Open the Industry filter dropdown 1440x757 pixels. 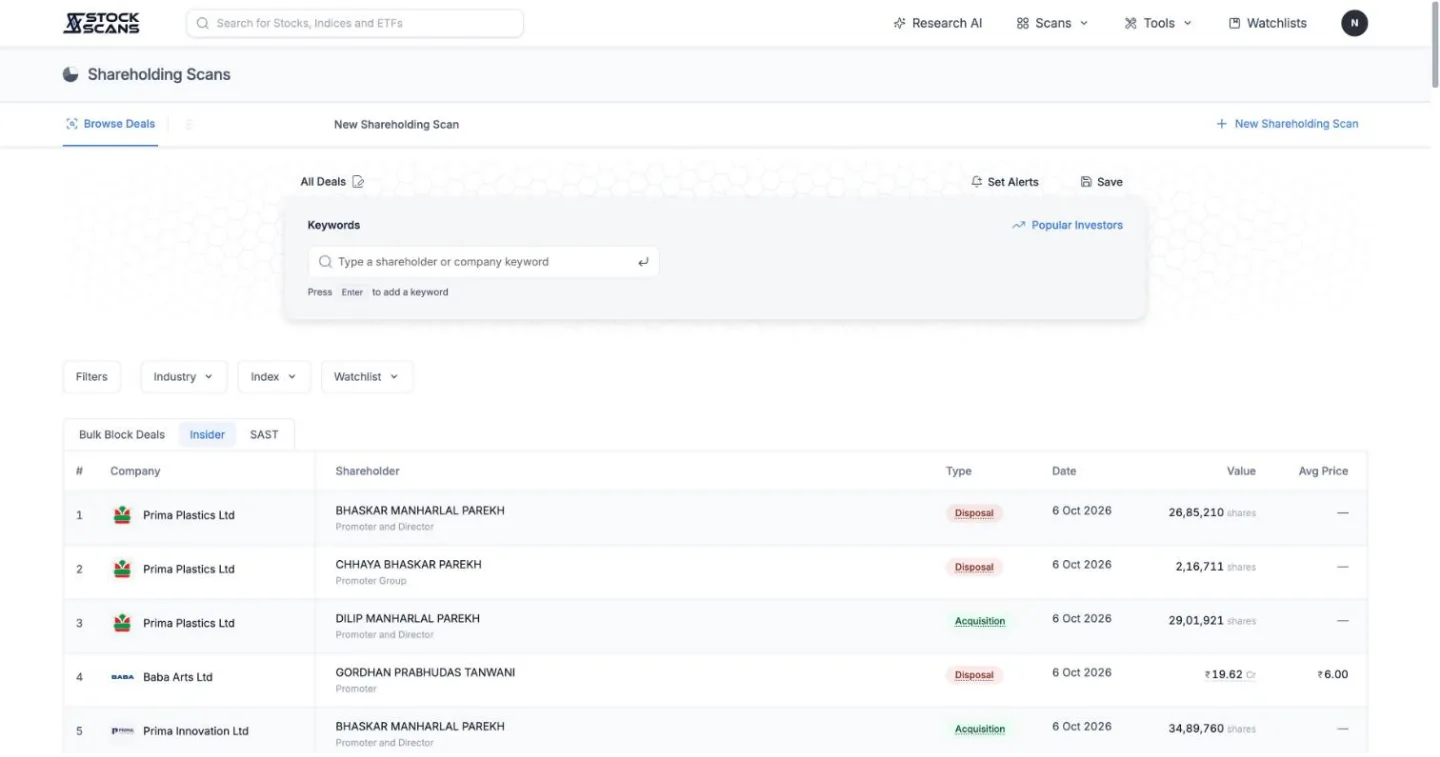point(184,377)
